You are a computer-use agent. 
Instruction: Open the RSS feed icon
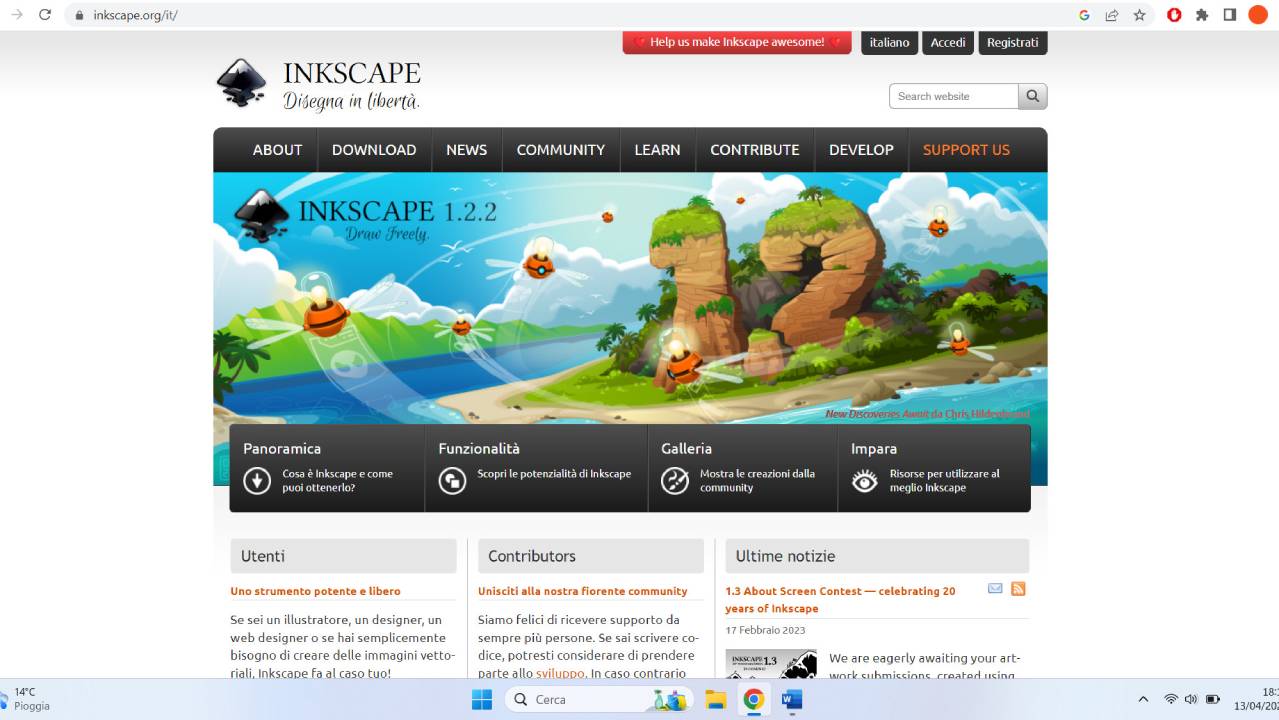(x=1018, y=589)
